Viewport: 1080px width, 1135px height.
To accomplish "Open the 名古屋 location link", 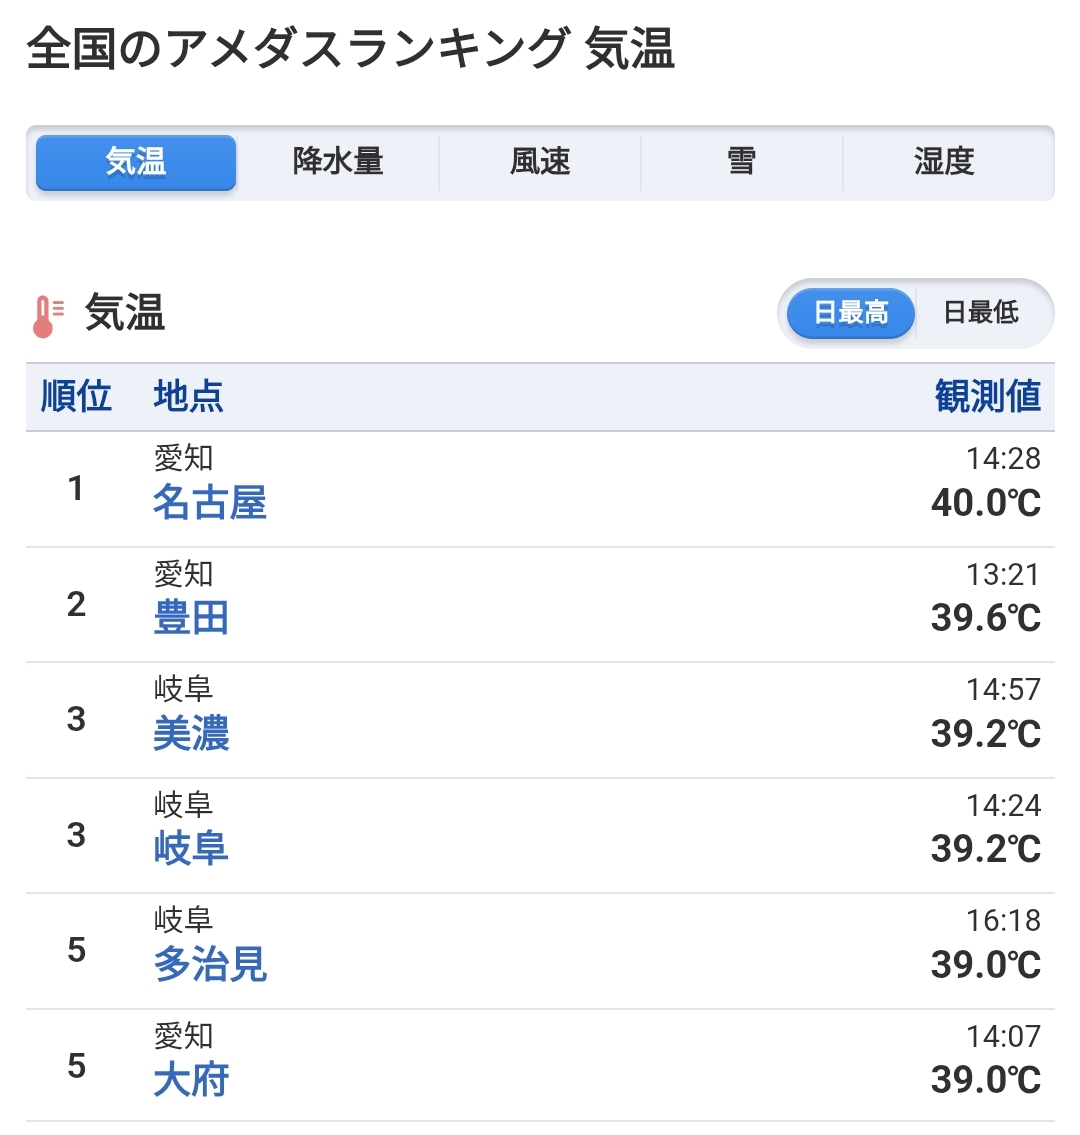I will (x=210, y=502).
